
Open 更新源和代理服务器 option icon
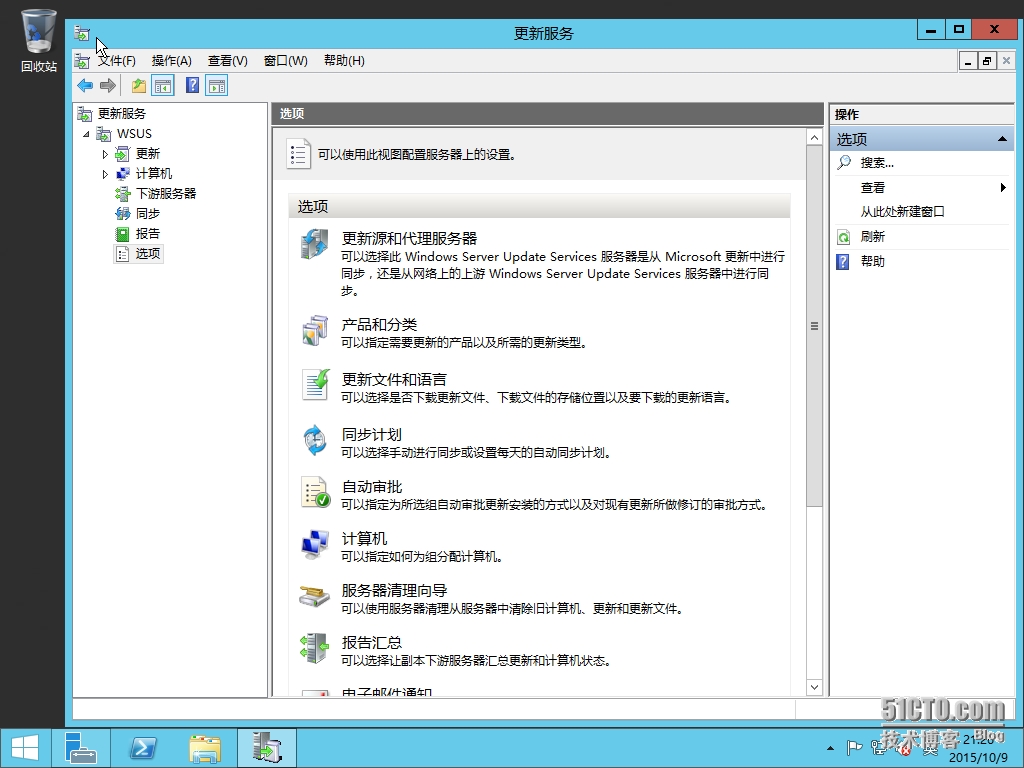(x=315, y=244)
